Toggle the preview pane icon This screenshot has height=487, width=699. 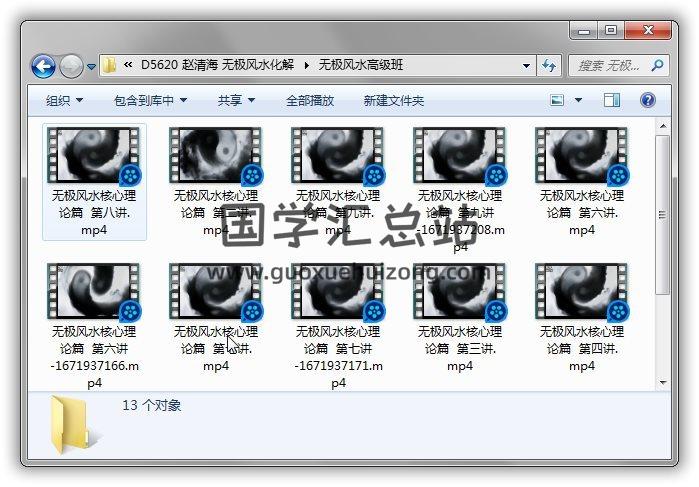coord(612,100)
